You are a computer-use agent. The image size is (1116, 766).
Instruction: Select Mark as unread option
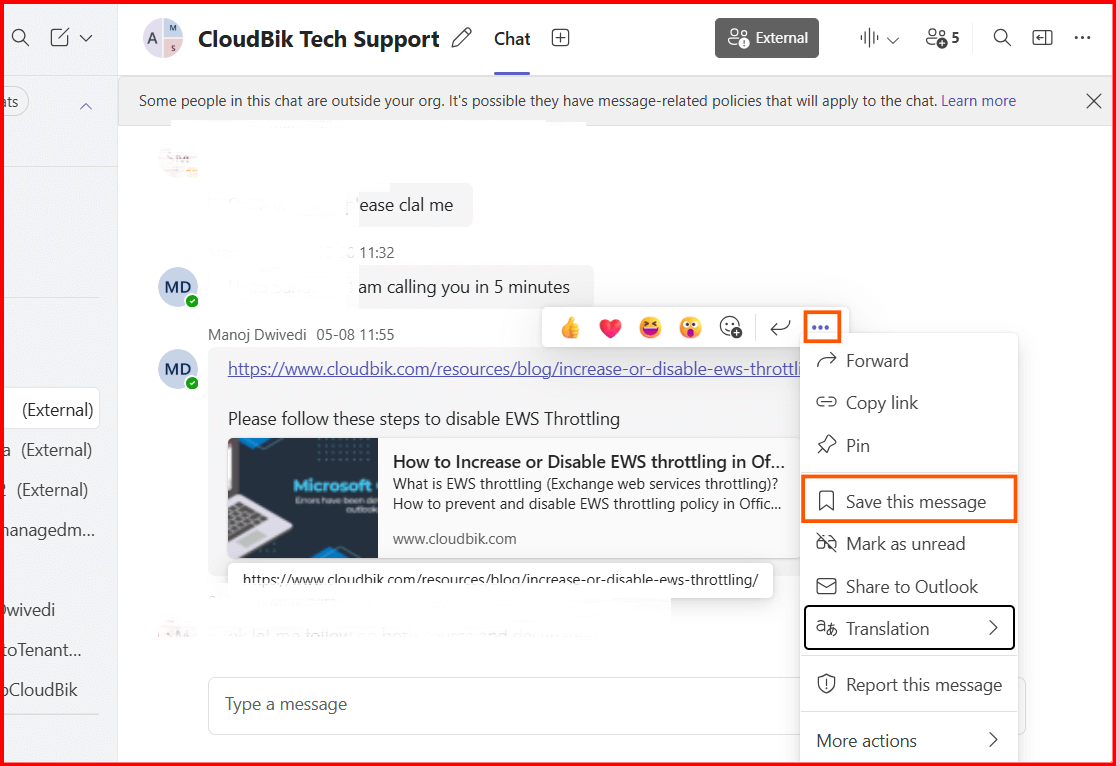[x=905, y=544]
